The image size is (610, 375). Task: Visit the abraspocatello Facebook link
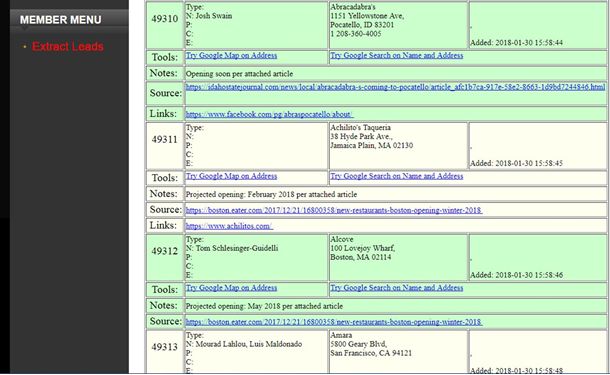coord(269,114)
